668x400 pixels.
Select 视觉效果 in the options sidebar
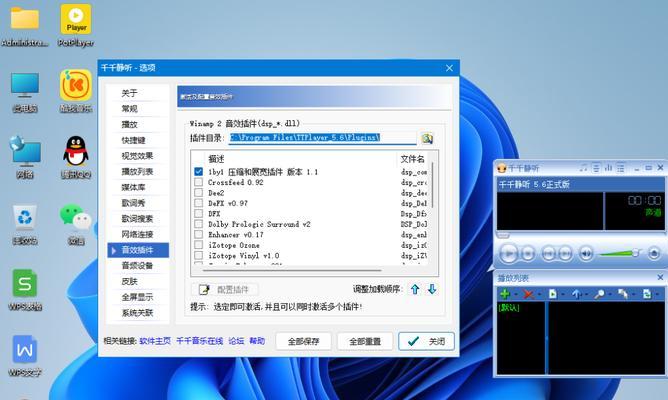tap(138, 156)
